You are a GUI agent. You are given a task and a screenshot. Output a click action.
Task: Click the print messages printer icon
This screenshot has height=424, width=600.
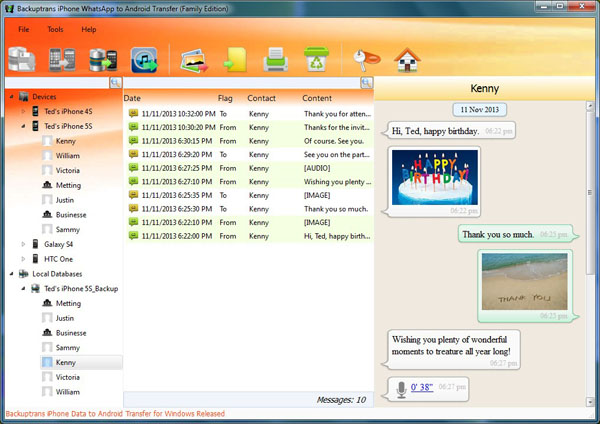coord(276,59)
